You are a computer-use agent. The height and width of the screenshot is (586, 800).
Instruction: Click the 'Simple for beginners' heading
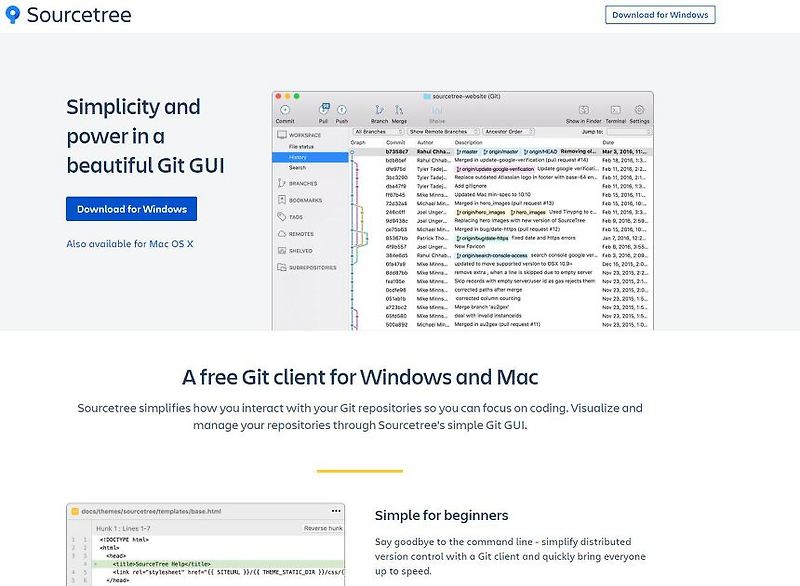tap(441, 515)
